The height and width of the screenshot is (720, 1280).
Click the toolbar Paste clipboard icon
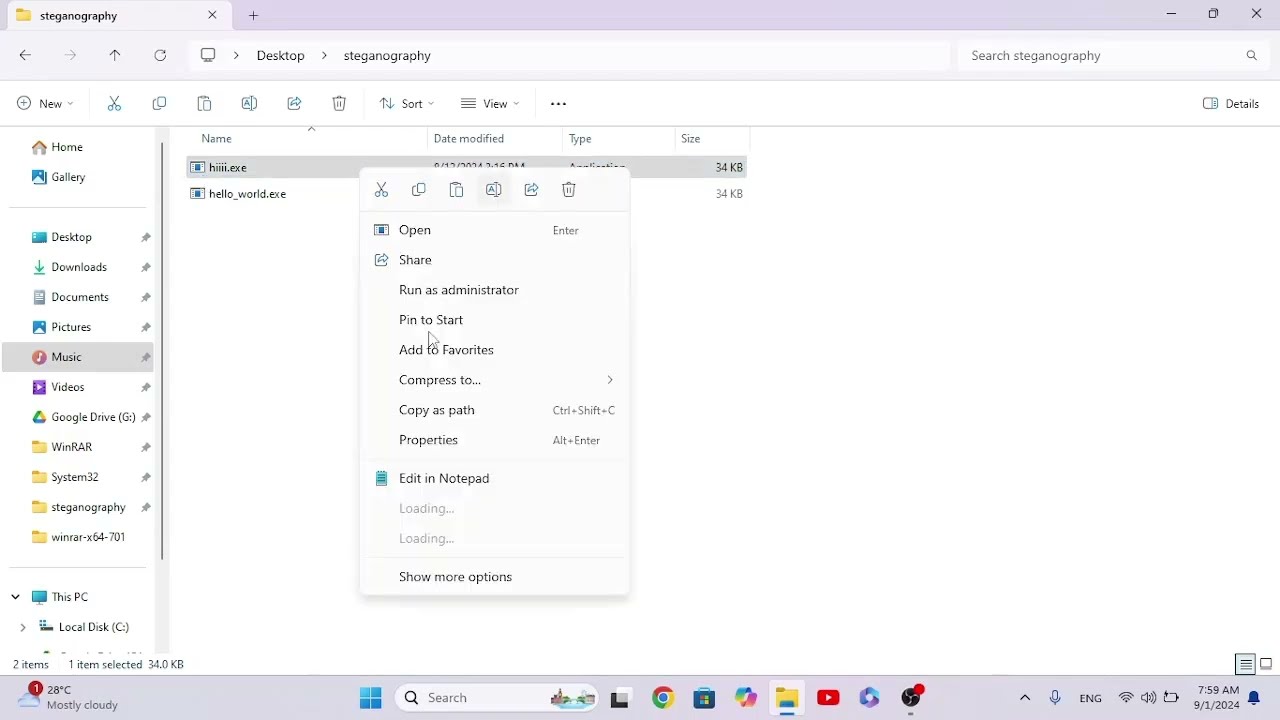pos(204,104)
